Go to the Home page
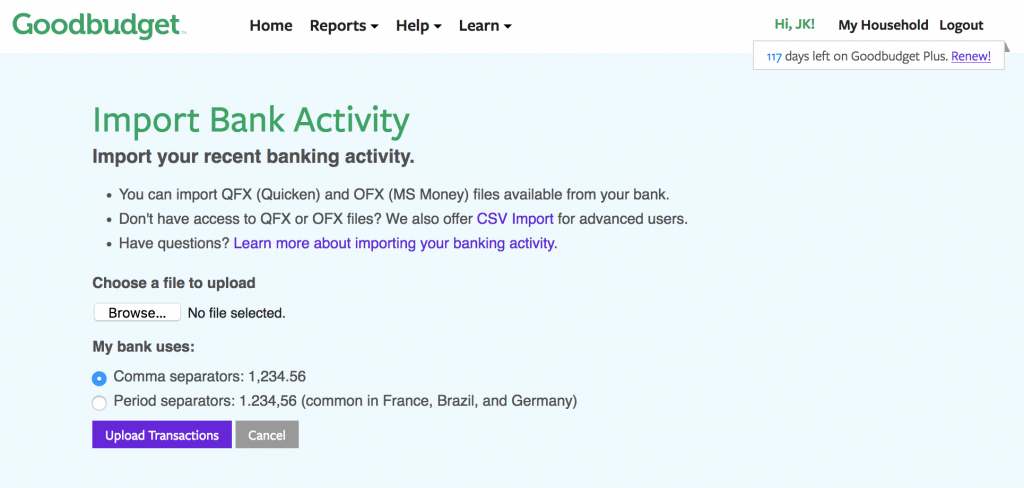 click(x=271, y=26)
